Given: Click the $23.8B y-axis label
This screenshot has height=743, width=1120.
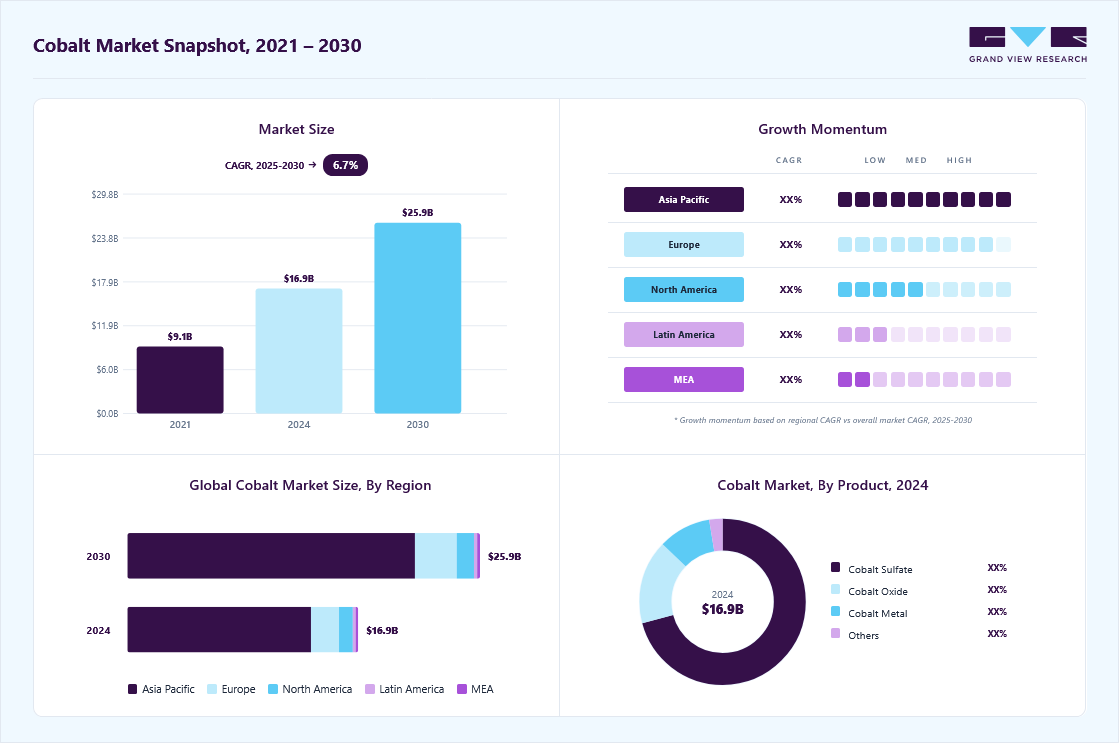Looking at the screenshot, I should (105, 239).
